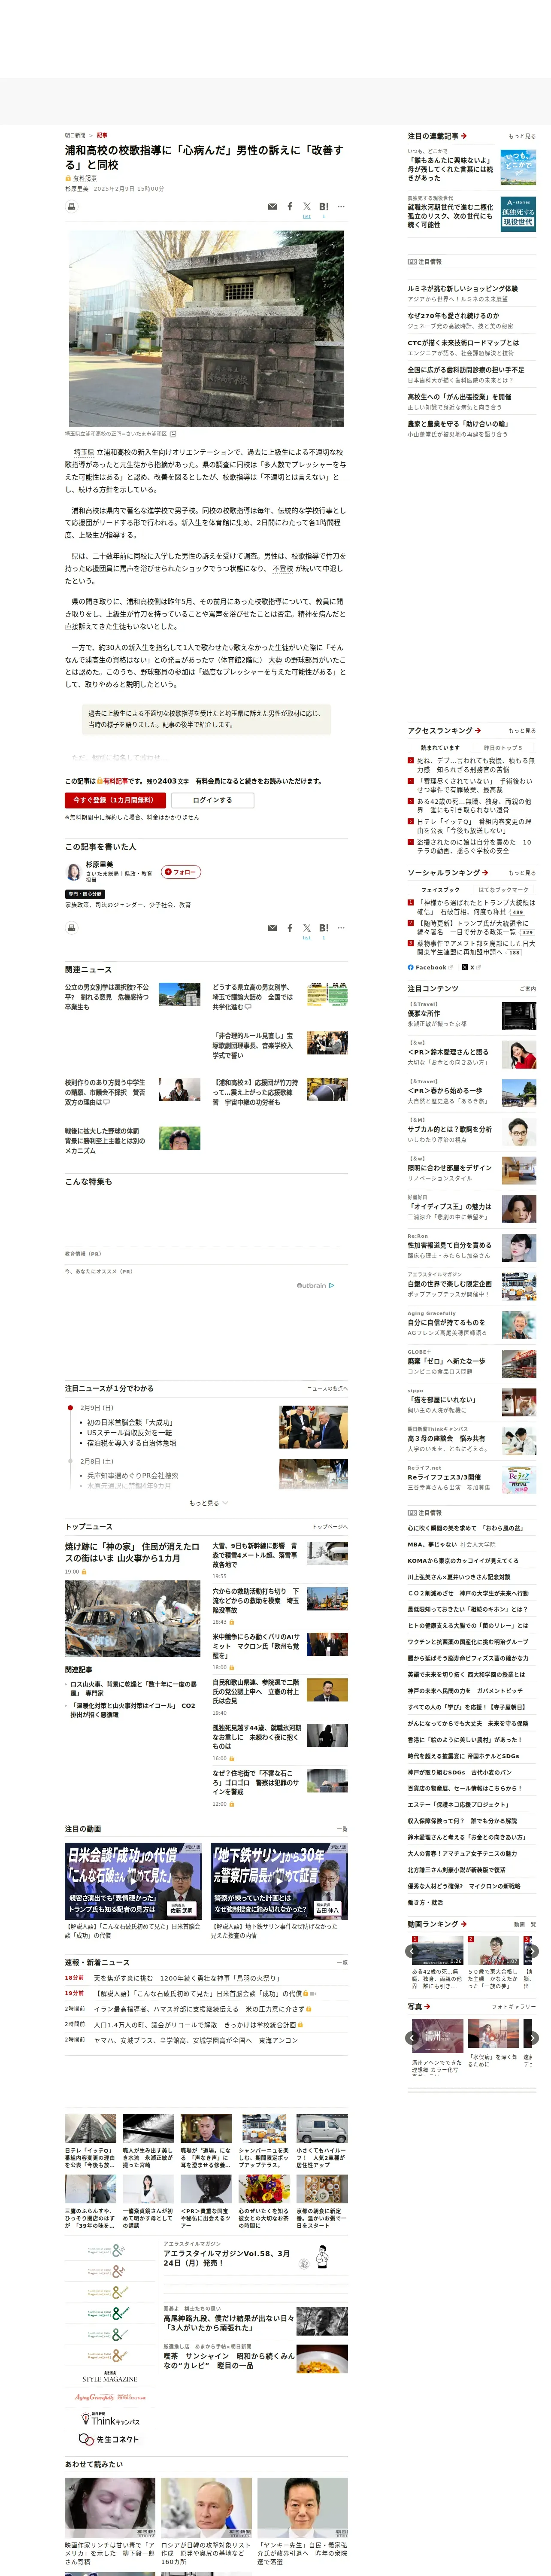Open アエラスタイルマガジンVol.58 article
The height and width of the screenshot is (2576, 551).
coord(227,2258)
